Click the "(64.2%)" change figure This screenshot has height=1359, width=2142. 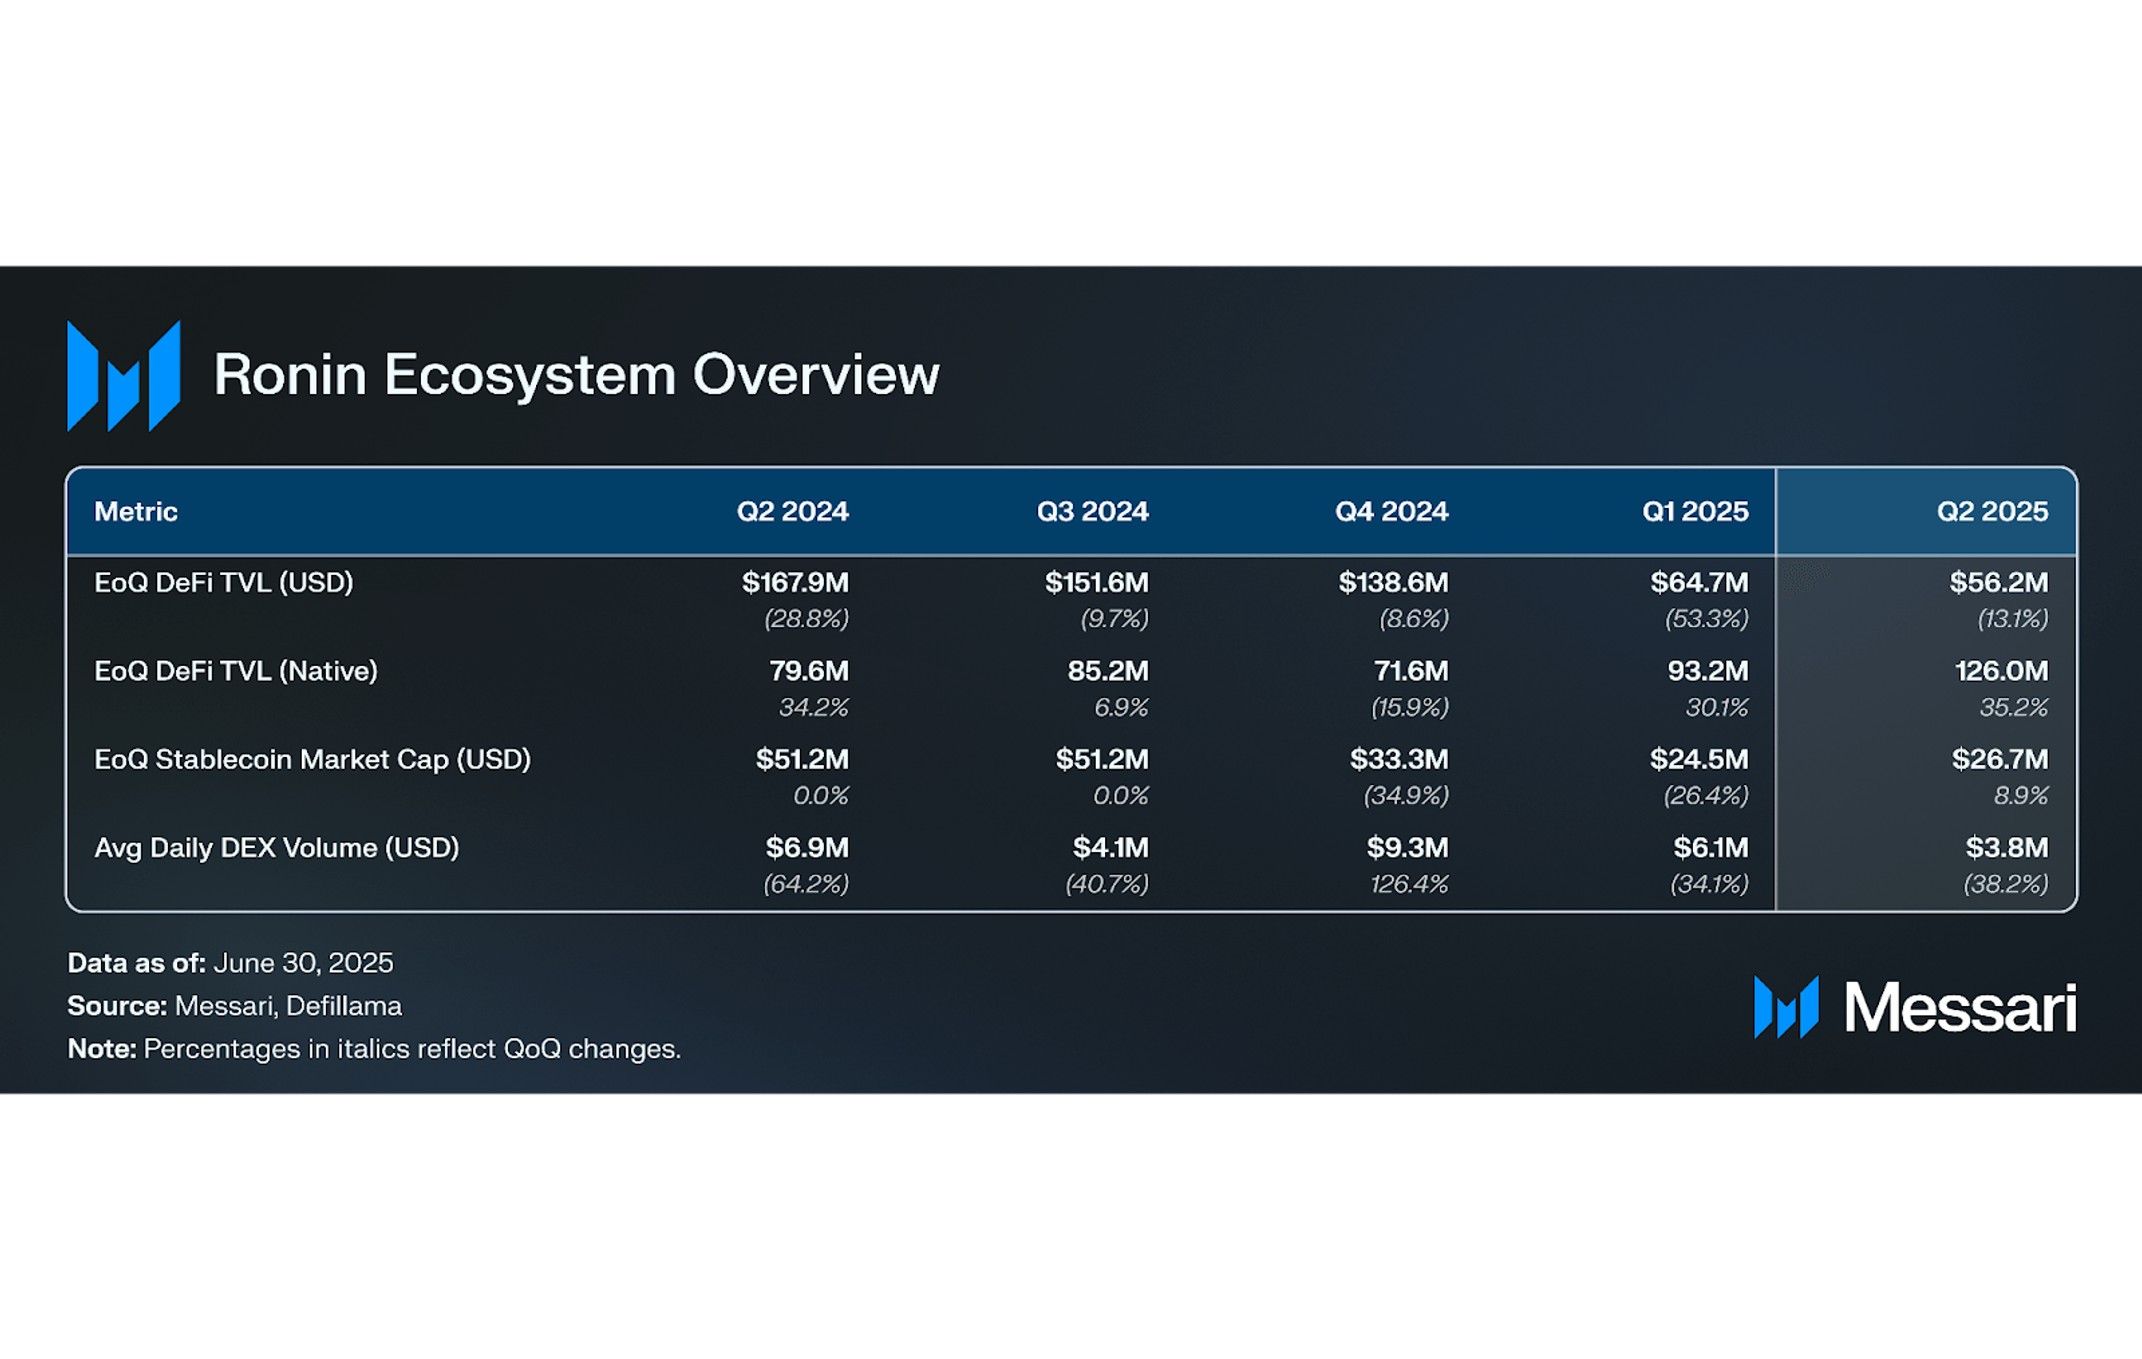[806, 885]
